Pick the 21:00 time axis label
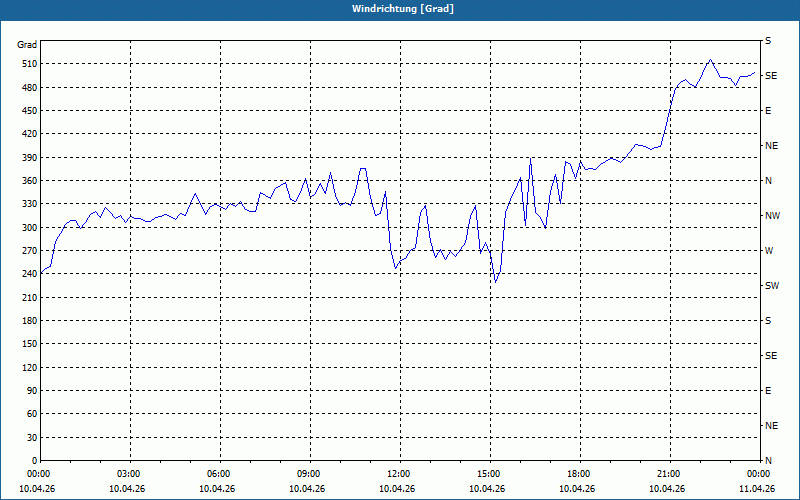 (668, 474)
